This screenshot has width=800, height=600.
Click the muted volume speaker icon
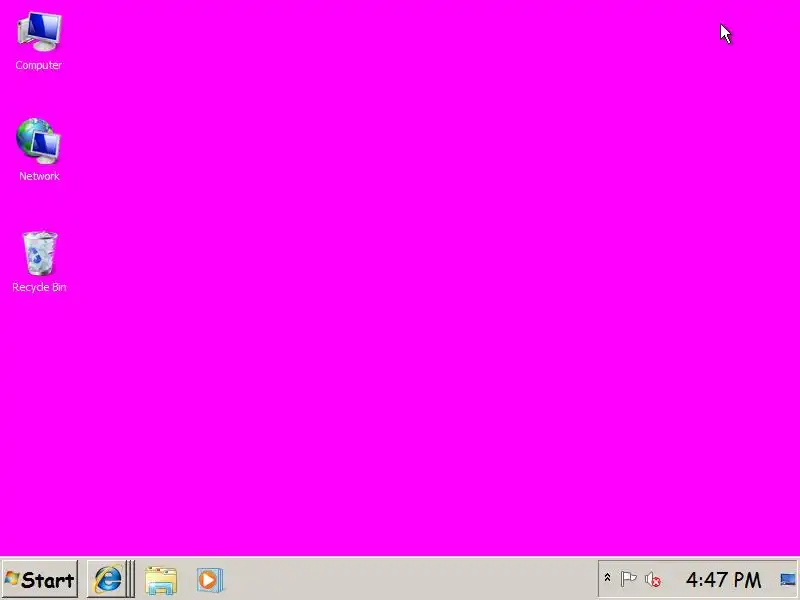(x=653, y=580)
